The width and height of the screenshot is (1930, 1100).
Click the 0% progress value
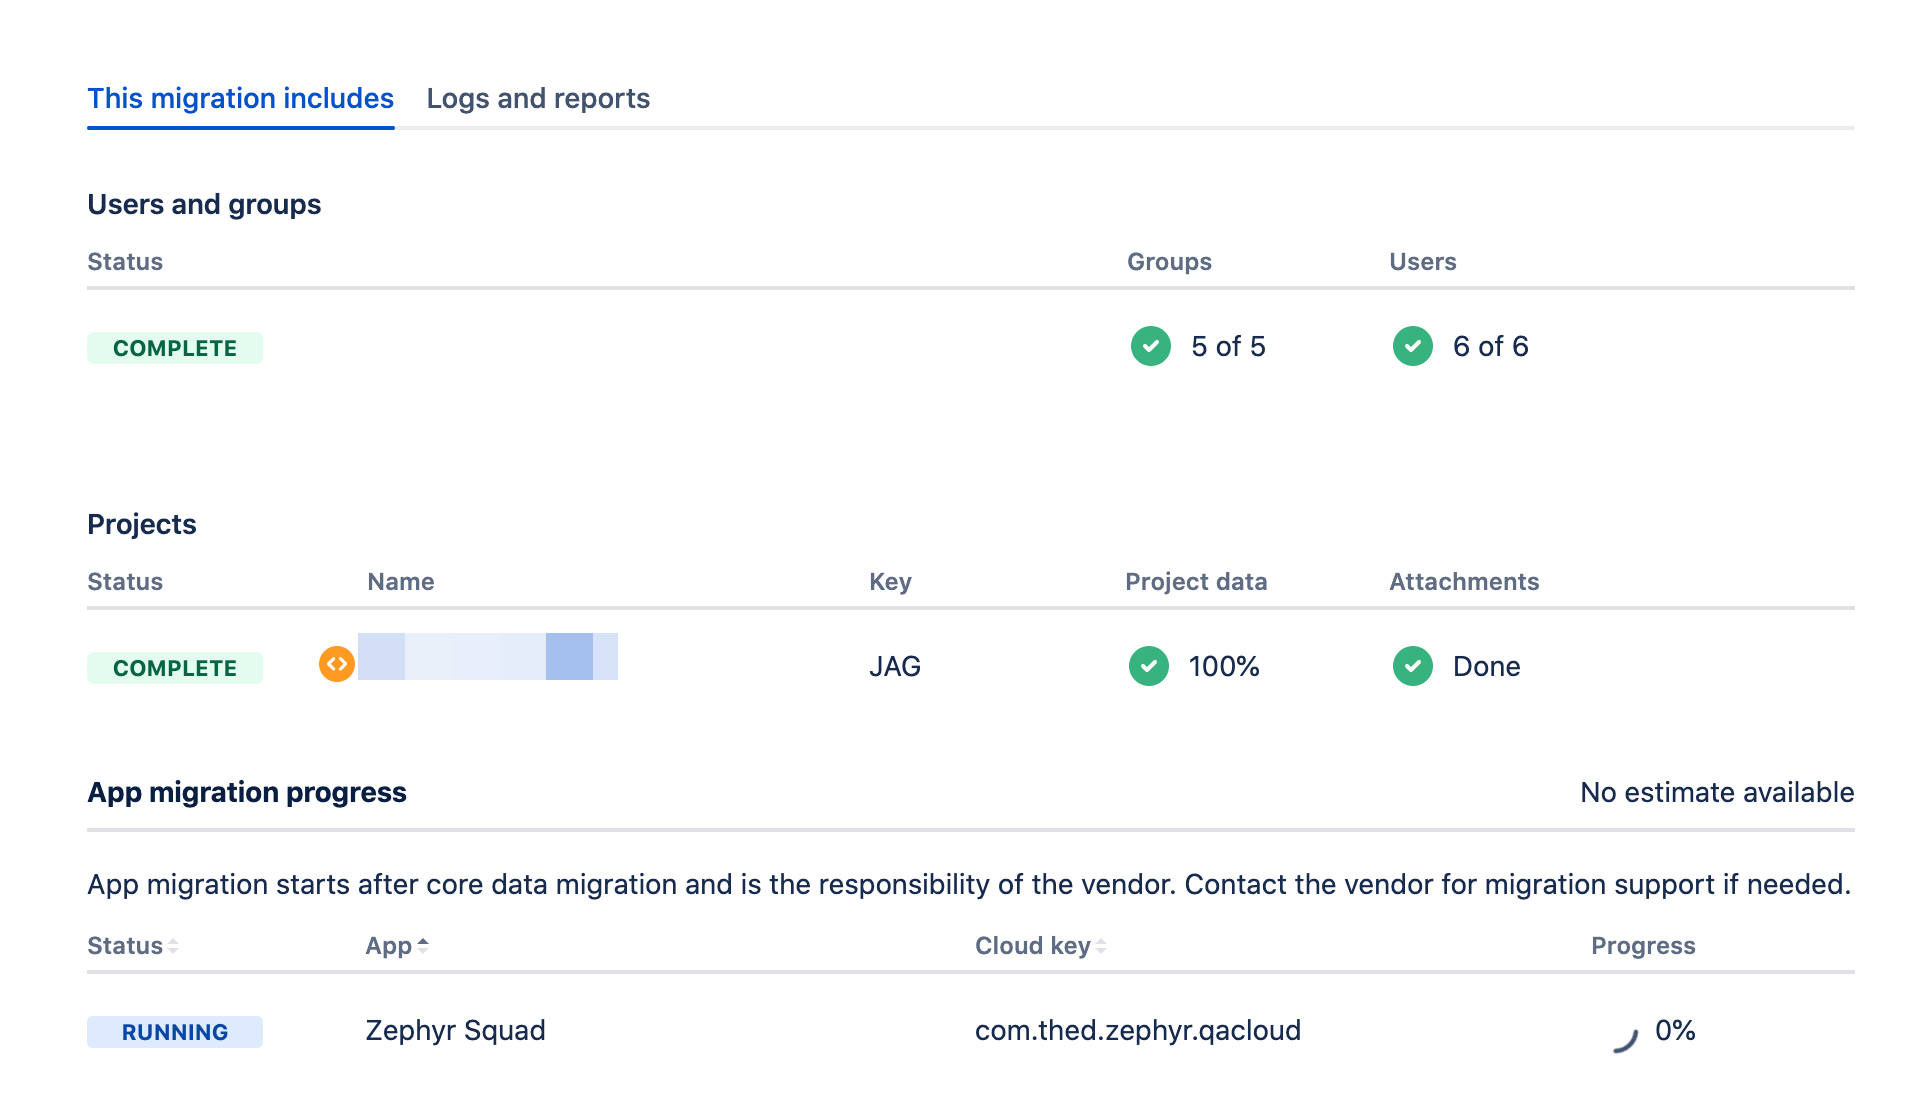1675,1030
